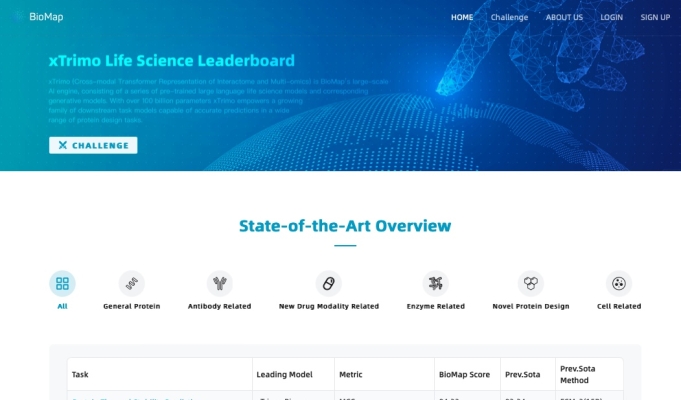Select the Enzyme Related icon

click(436, 284)
